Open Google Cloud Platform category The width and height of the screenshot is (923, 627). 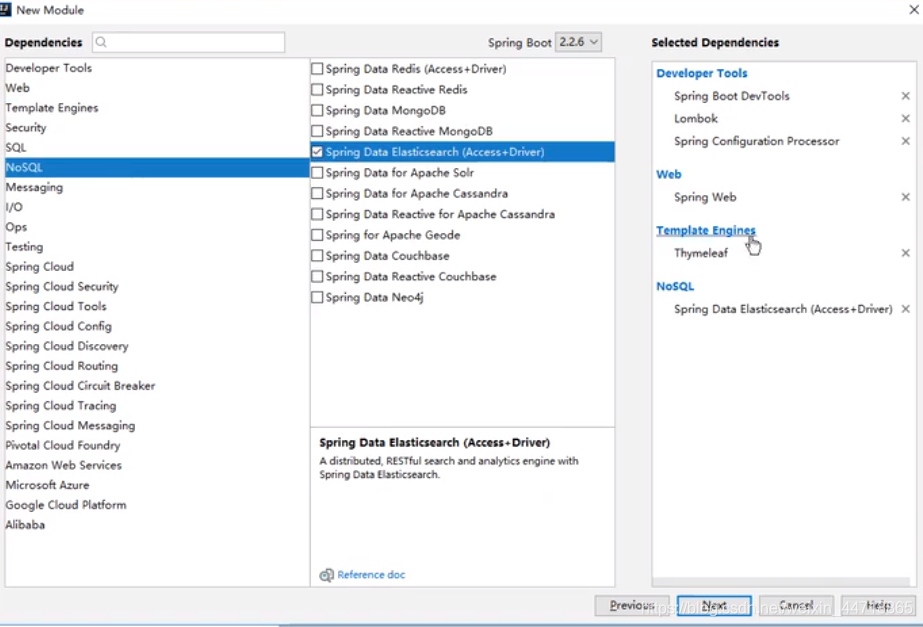(x=157, y=505)
